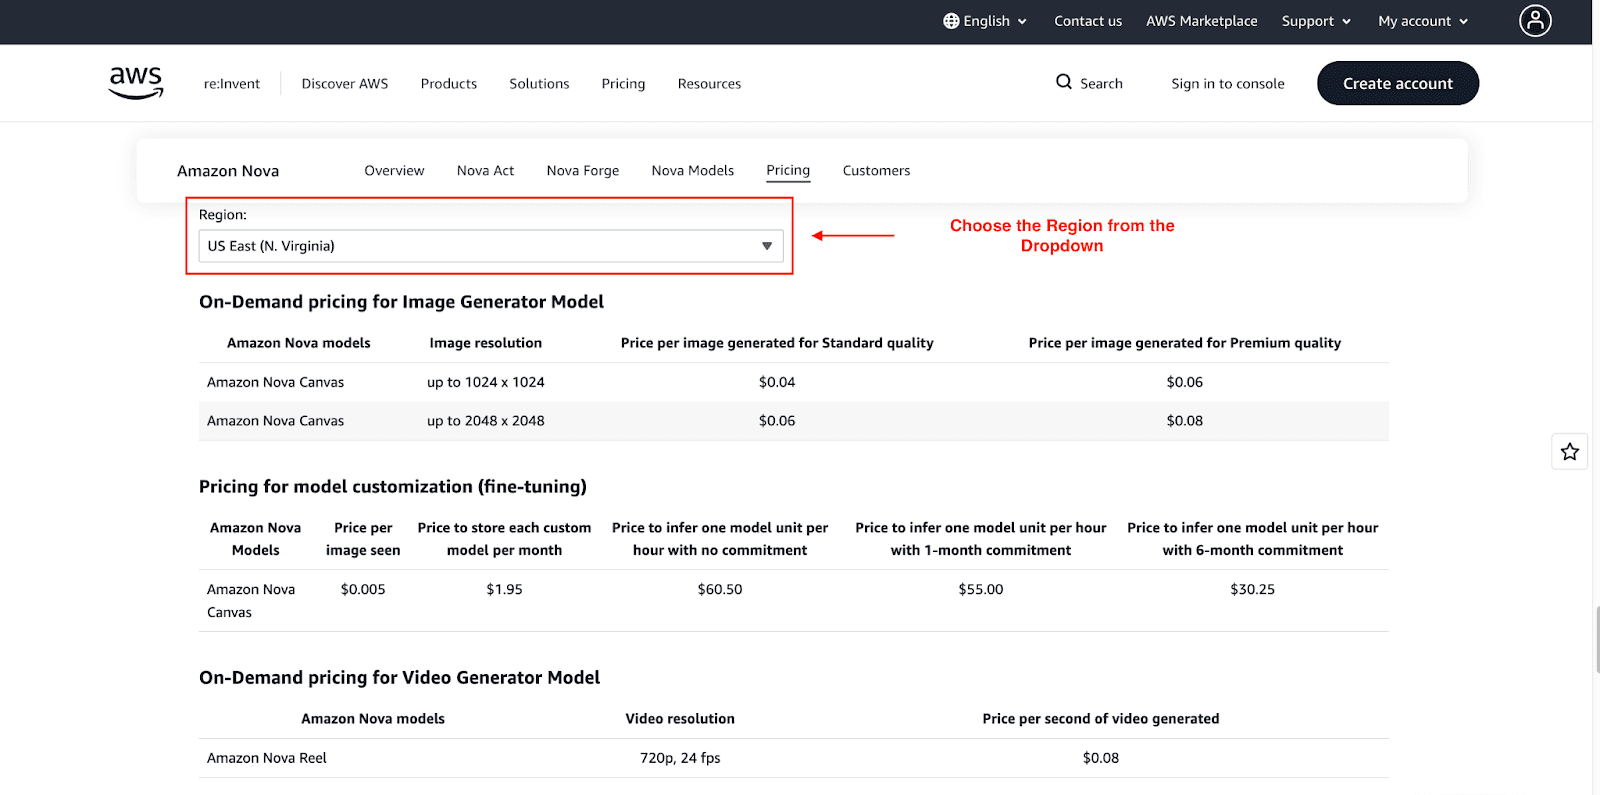Click the Amazon Nova section title
The image size is (1600, 795).
[228, 171]
